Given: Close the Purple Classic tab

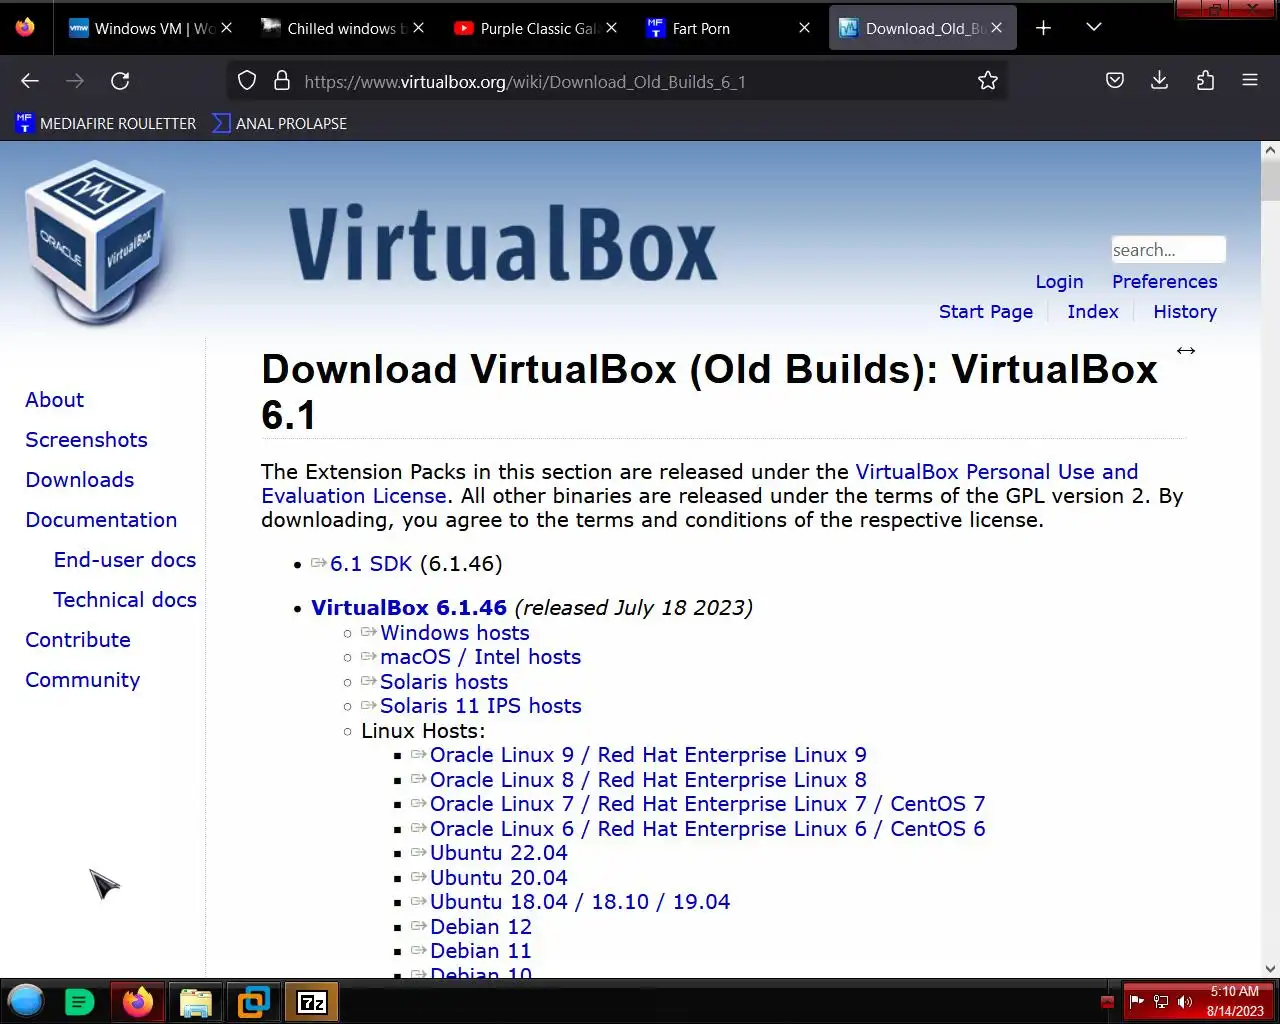Looking at the screenshot, I should [611, 28].
